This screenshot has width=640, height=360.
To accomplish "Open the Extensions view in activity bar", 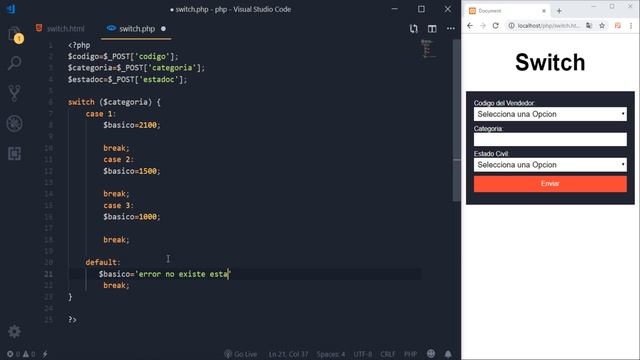I will [14, 153].
